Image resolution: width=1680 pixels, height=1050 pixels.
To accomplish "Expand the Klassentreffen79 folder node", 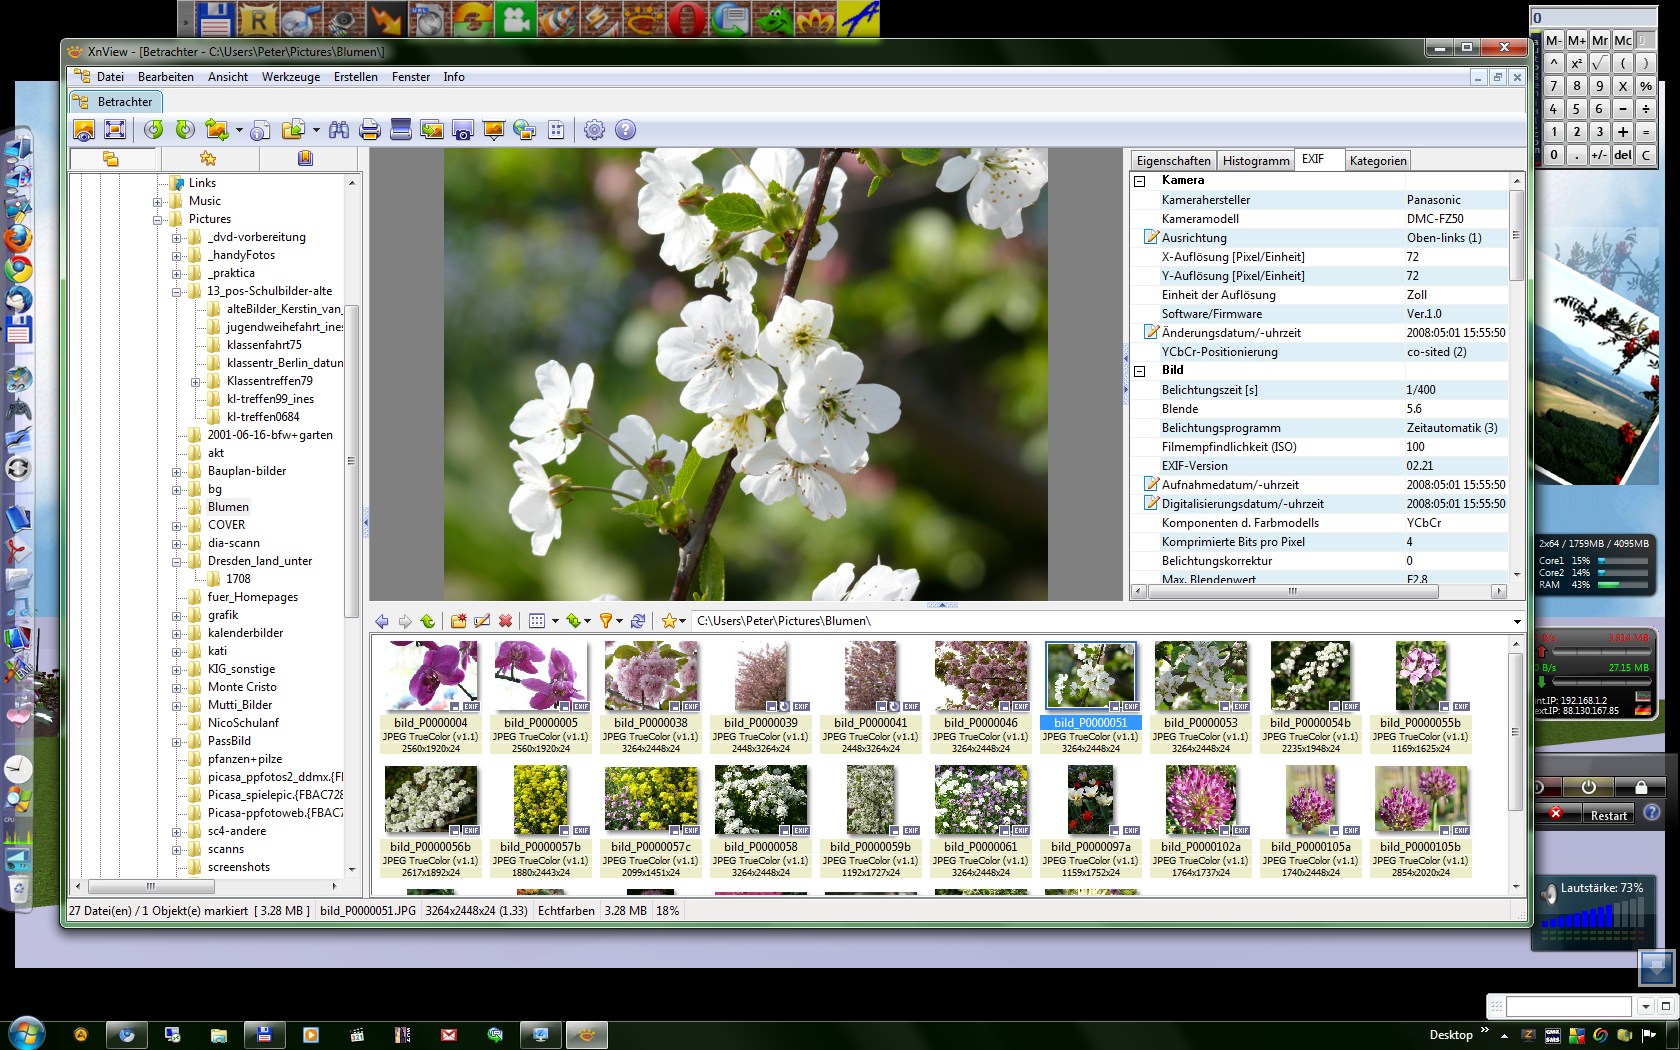I will pos(195,381).
